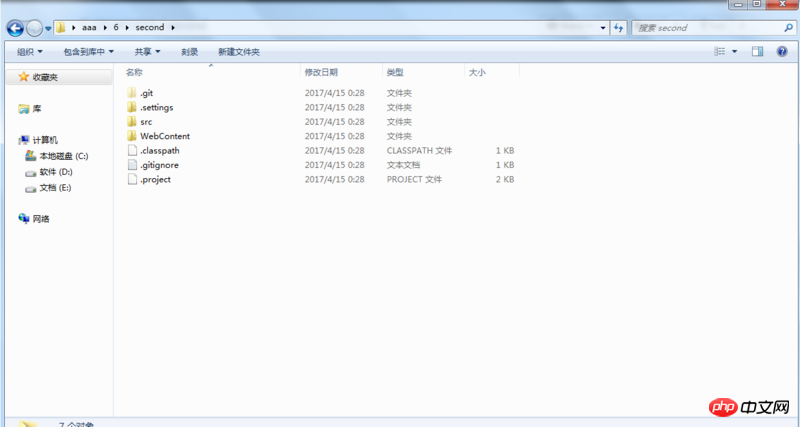This screenshot has height=427, width=800.
Task: Click the .gitignore file icon
Action: coord(132,164)
